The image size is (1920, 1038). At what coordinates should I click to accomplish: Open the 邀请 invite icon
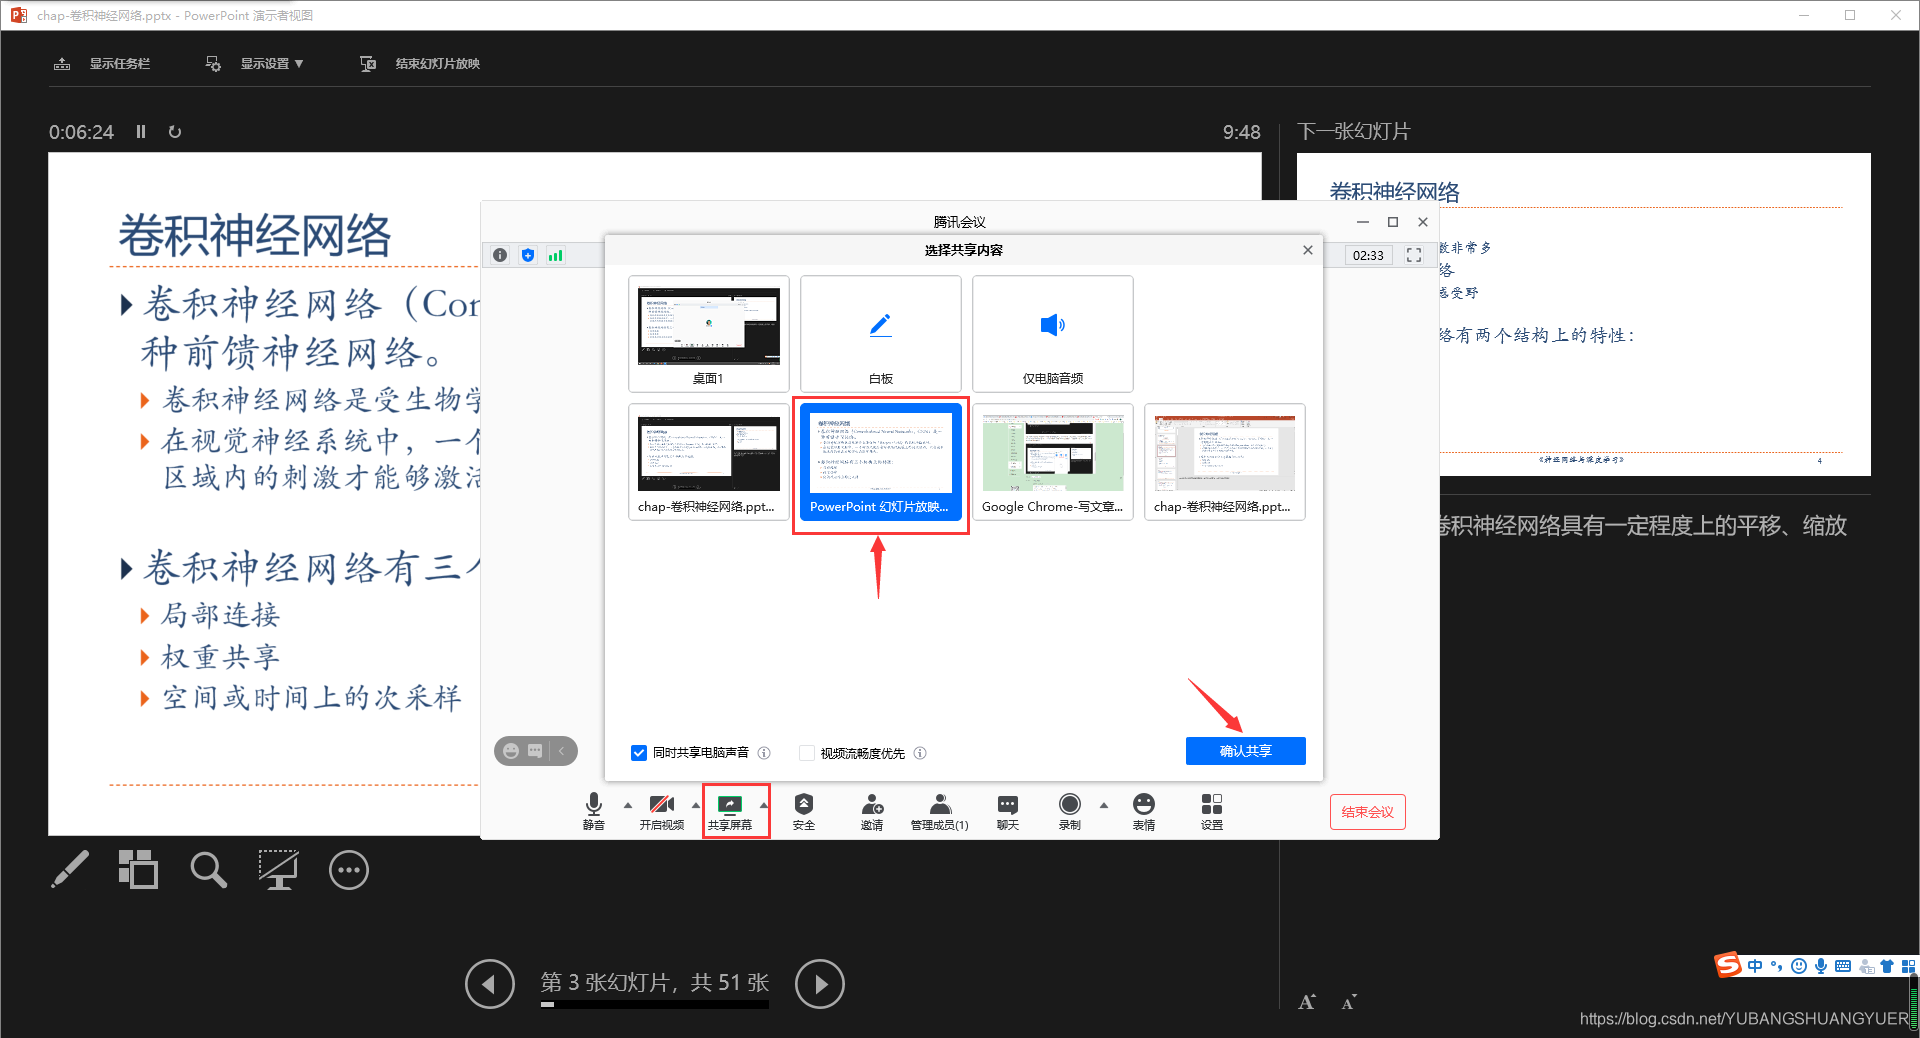(x=872, y=811)
